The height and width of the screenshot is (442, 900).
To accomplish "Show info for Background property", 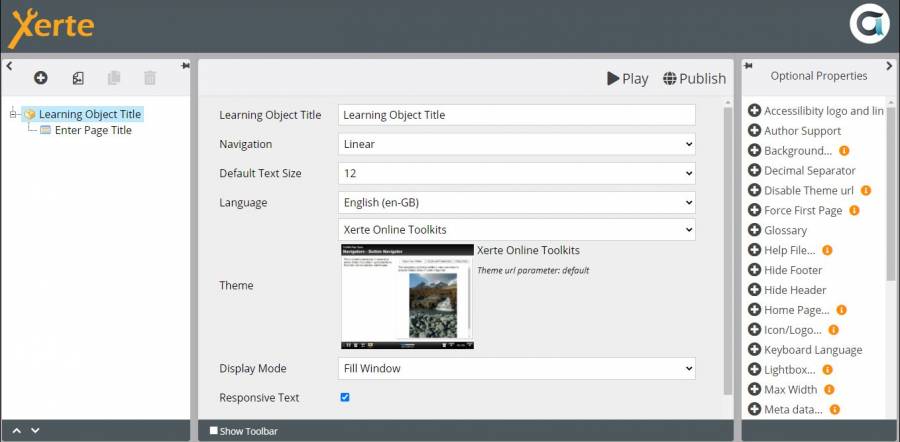I will pos(844,151).
